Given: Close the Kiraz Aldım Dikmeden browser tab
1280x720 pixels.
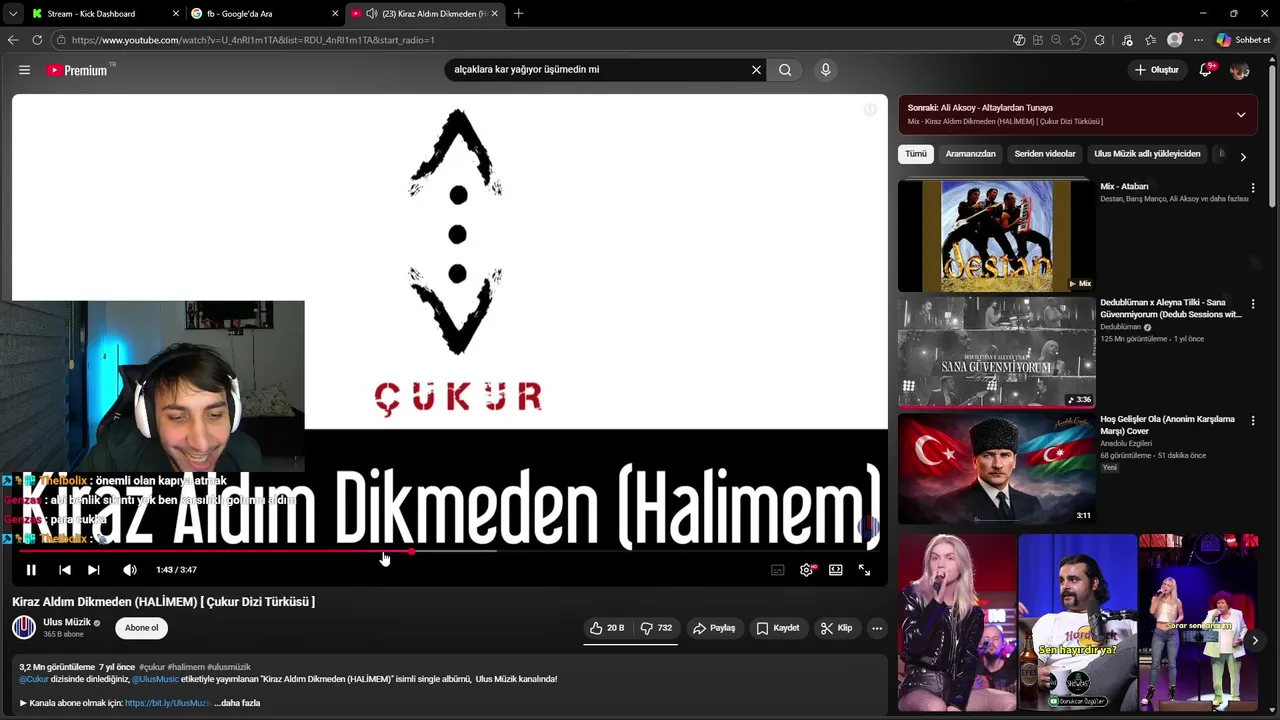Looking at the screenshot, I should (x=494, y=14).
